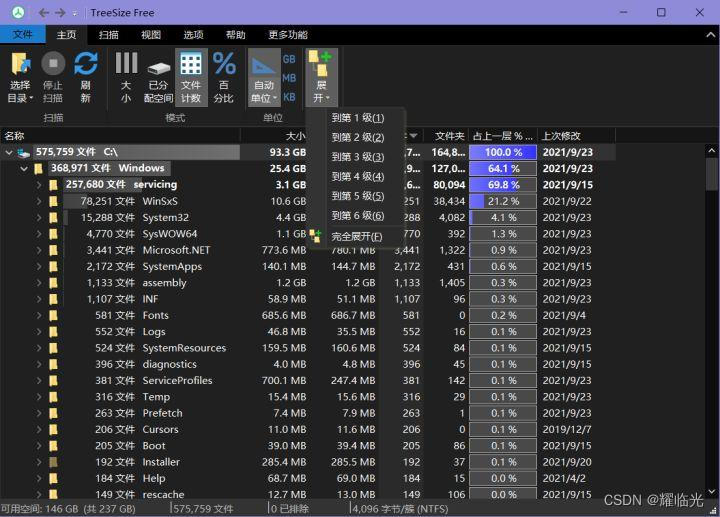Click the C:\ drive icon
Viewport: 720px width, 517px height.
[24, 152]
